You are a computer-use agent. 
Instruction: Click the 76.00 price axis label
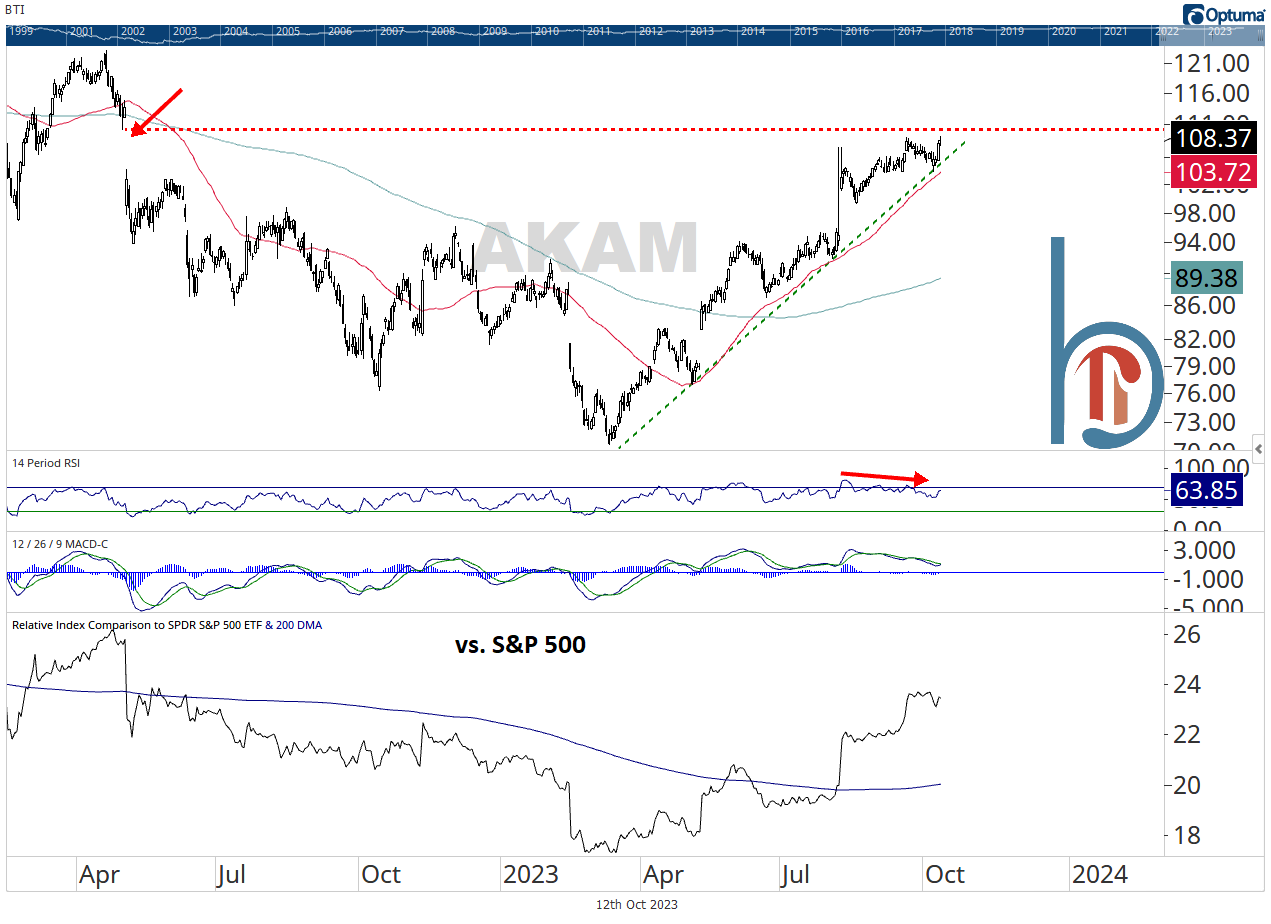tap(1206, 392)
